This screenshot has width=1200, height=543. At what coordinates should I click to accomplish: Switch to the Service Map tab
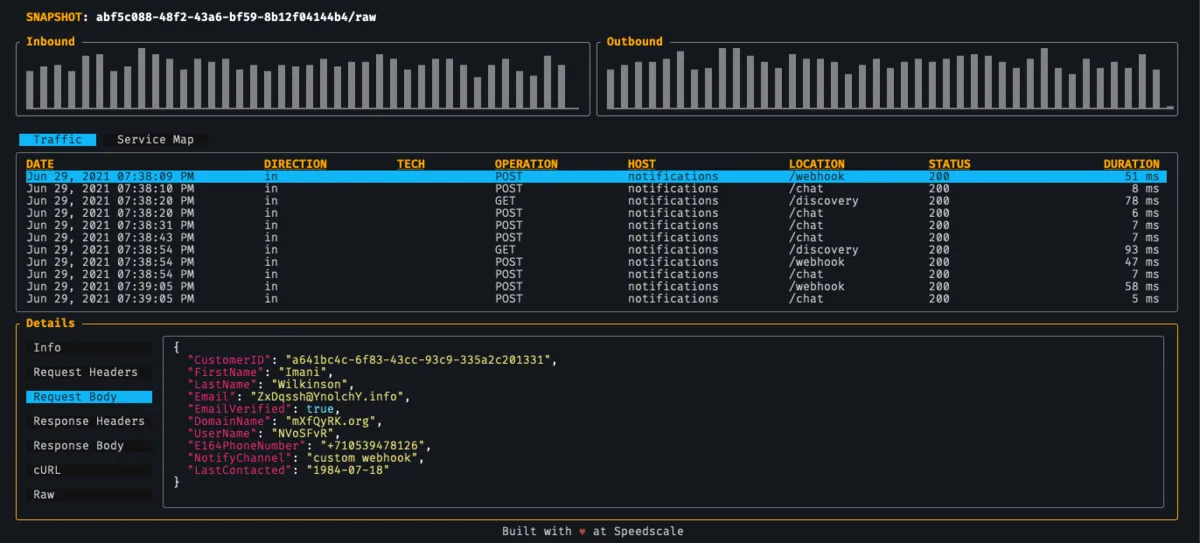[x=155, y=140]
